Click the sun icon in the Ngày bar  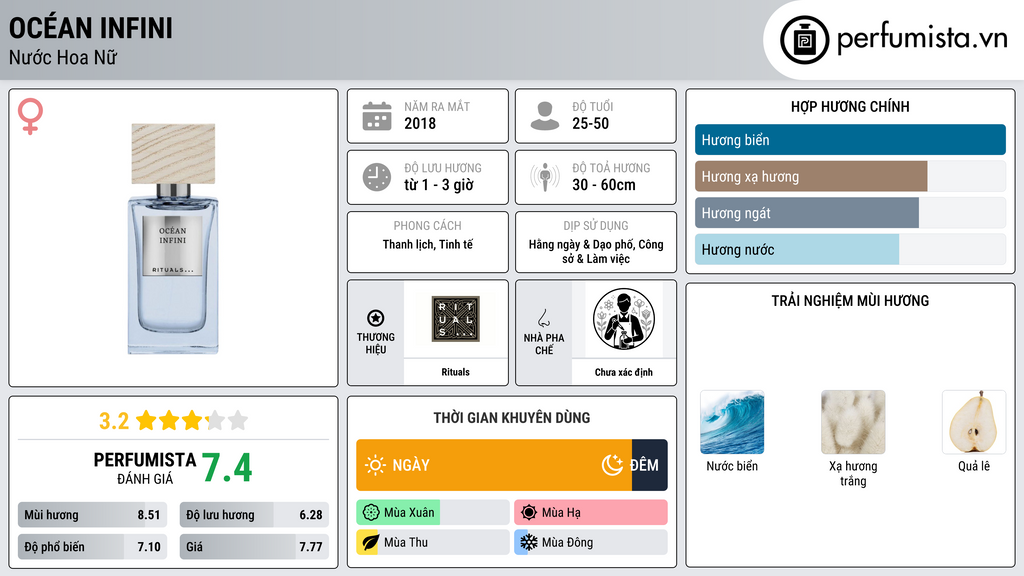coord(376,465)
